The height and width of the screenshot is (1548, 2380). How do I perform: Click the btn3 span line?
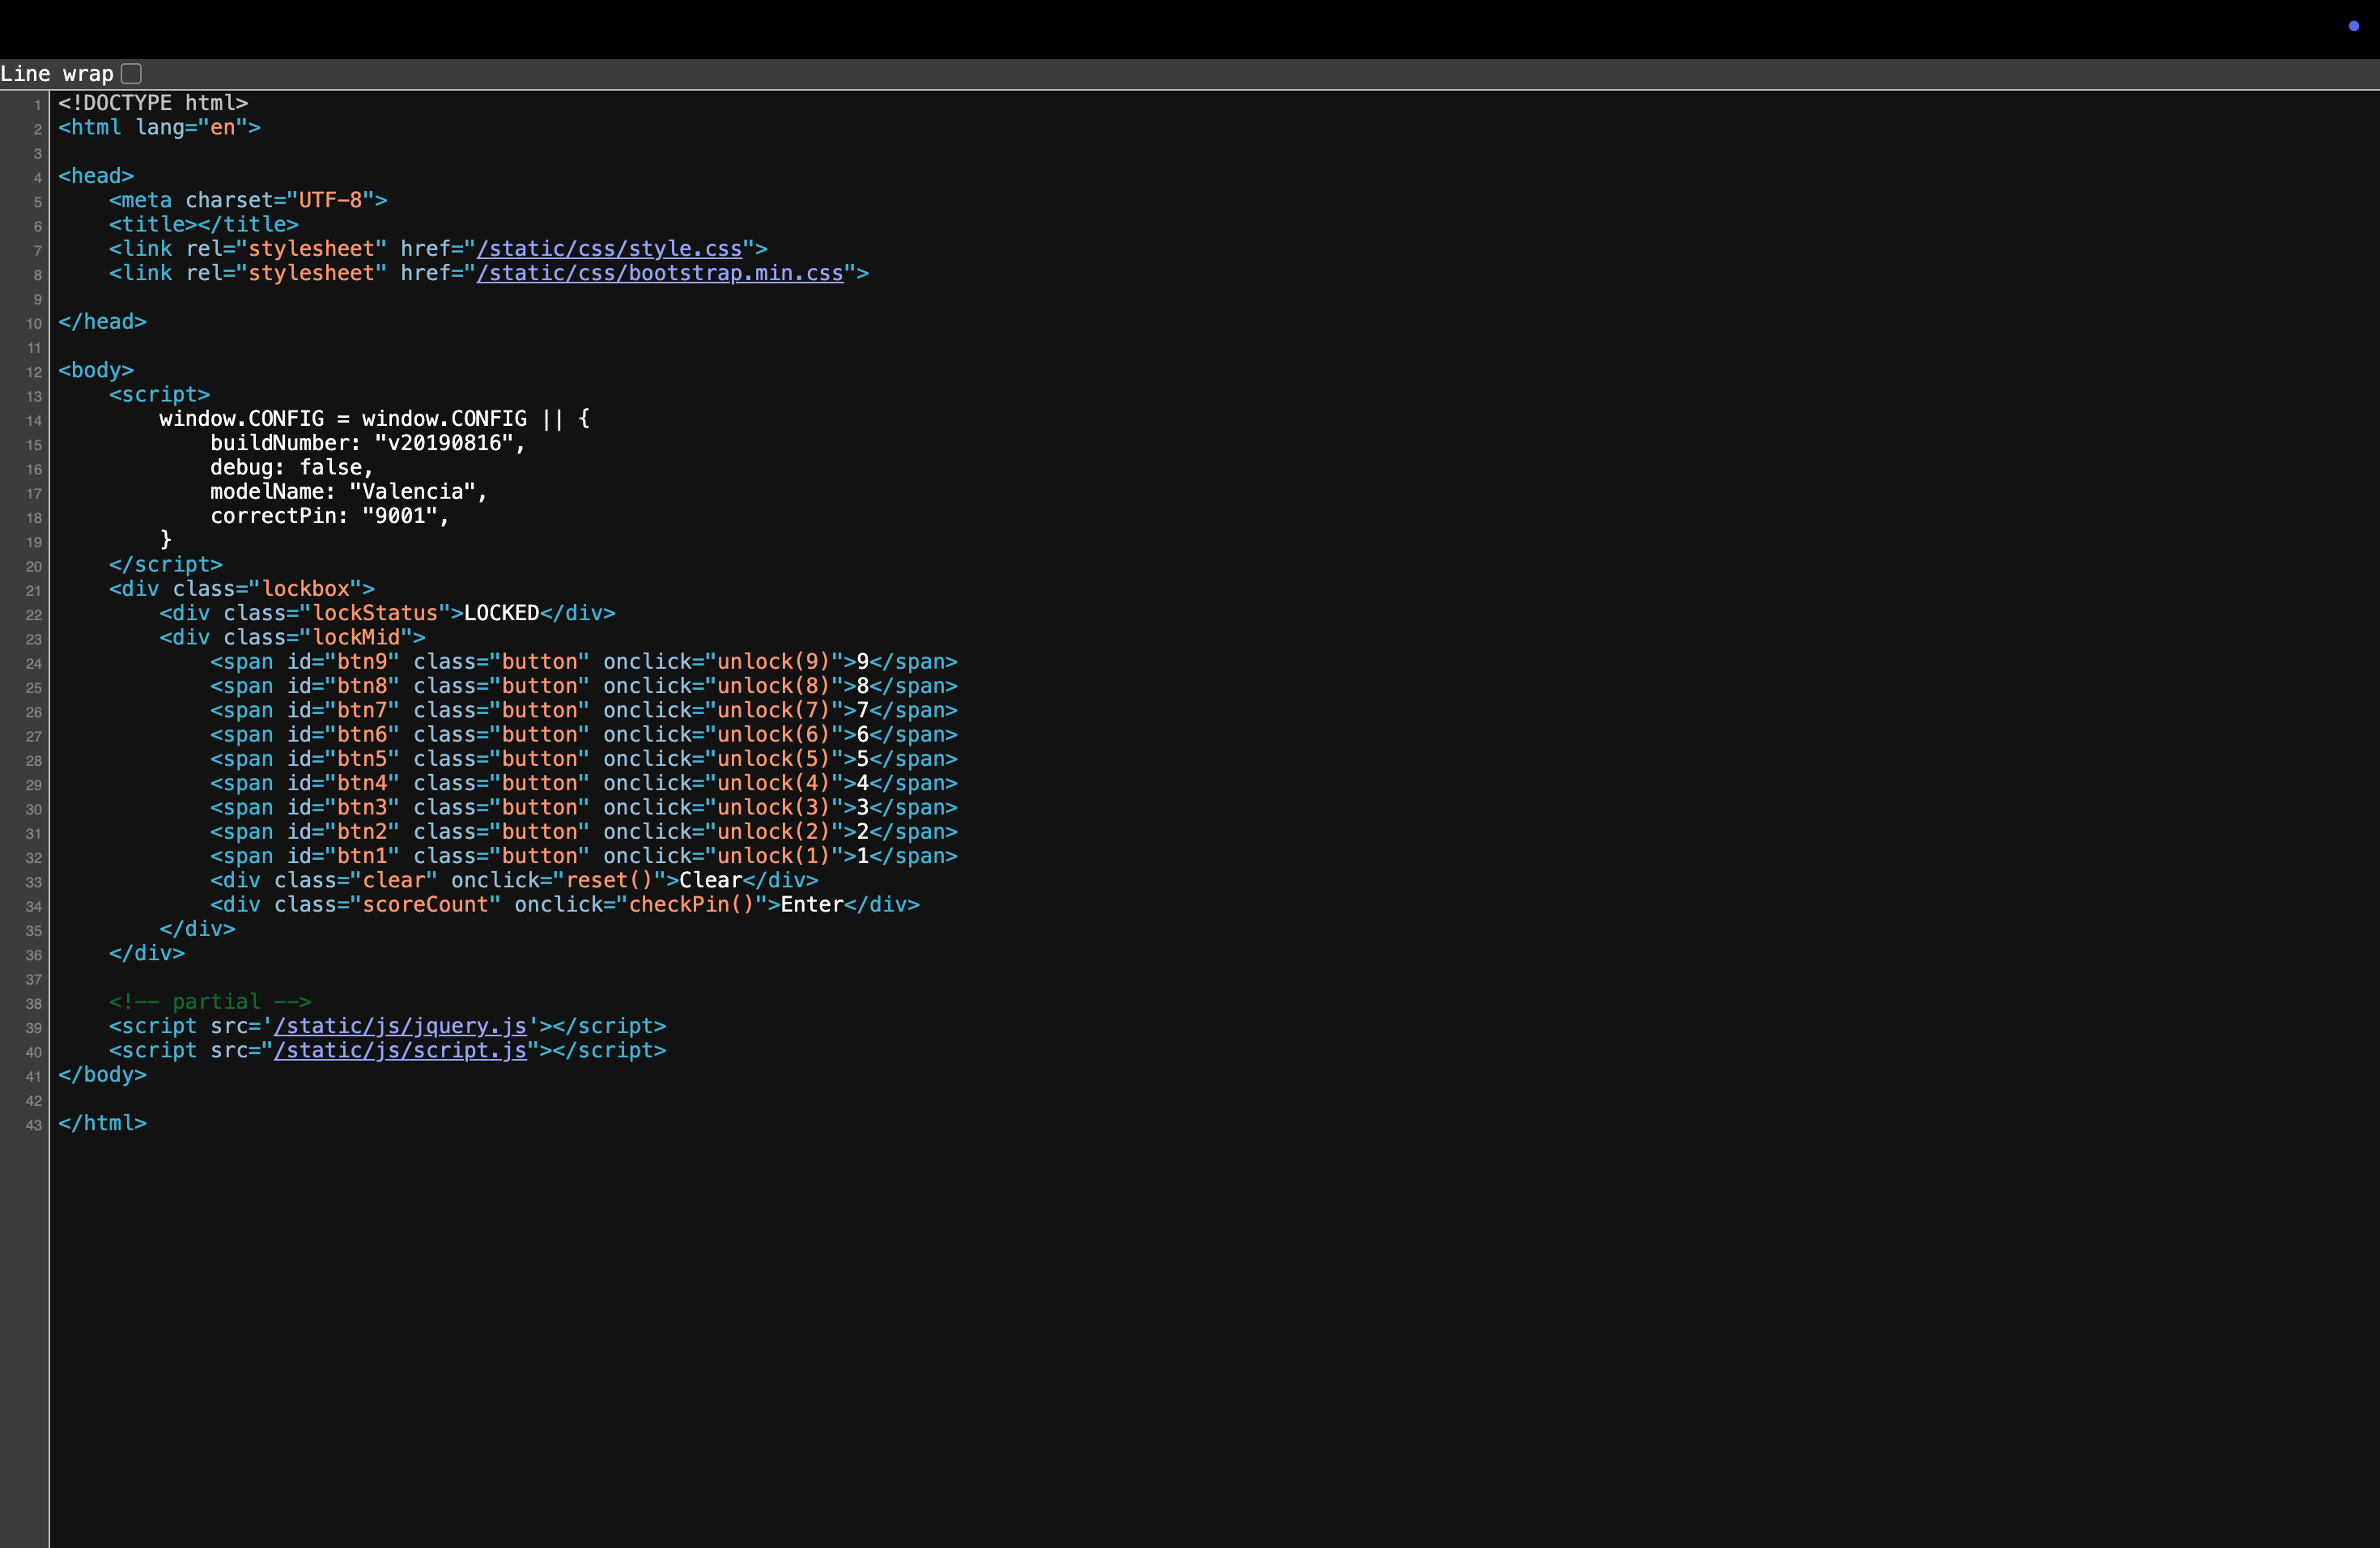[584, 807]
